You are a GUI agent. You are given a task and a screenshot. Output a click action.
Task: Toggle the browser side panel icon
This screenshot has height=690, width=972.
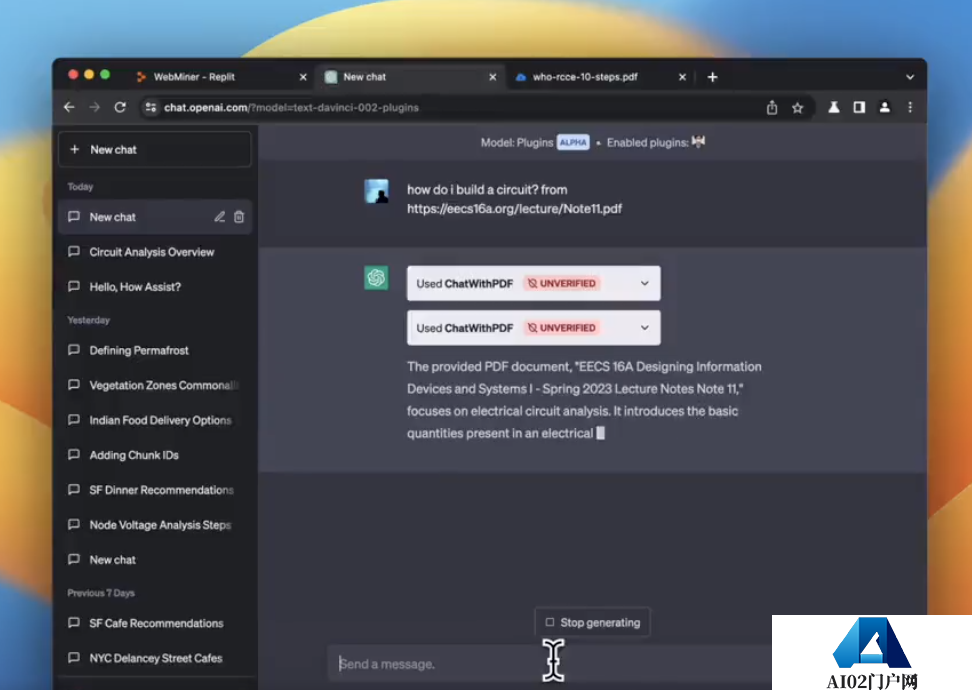(x=859, y=107)
